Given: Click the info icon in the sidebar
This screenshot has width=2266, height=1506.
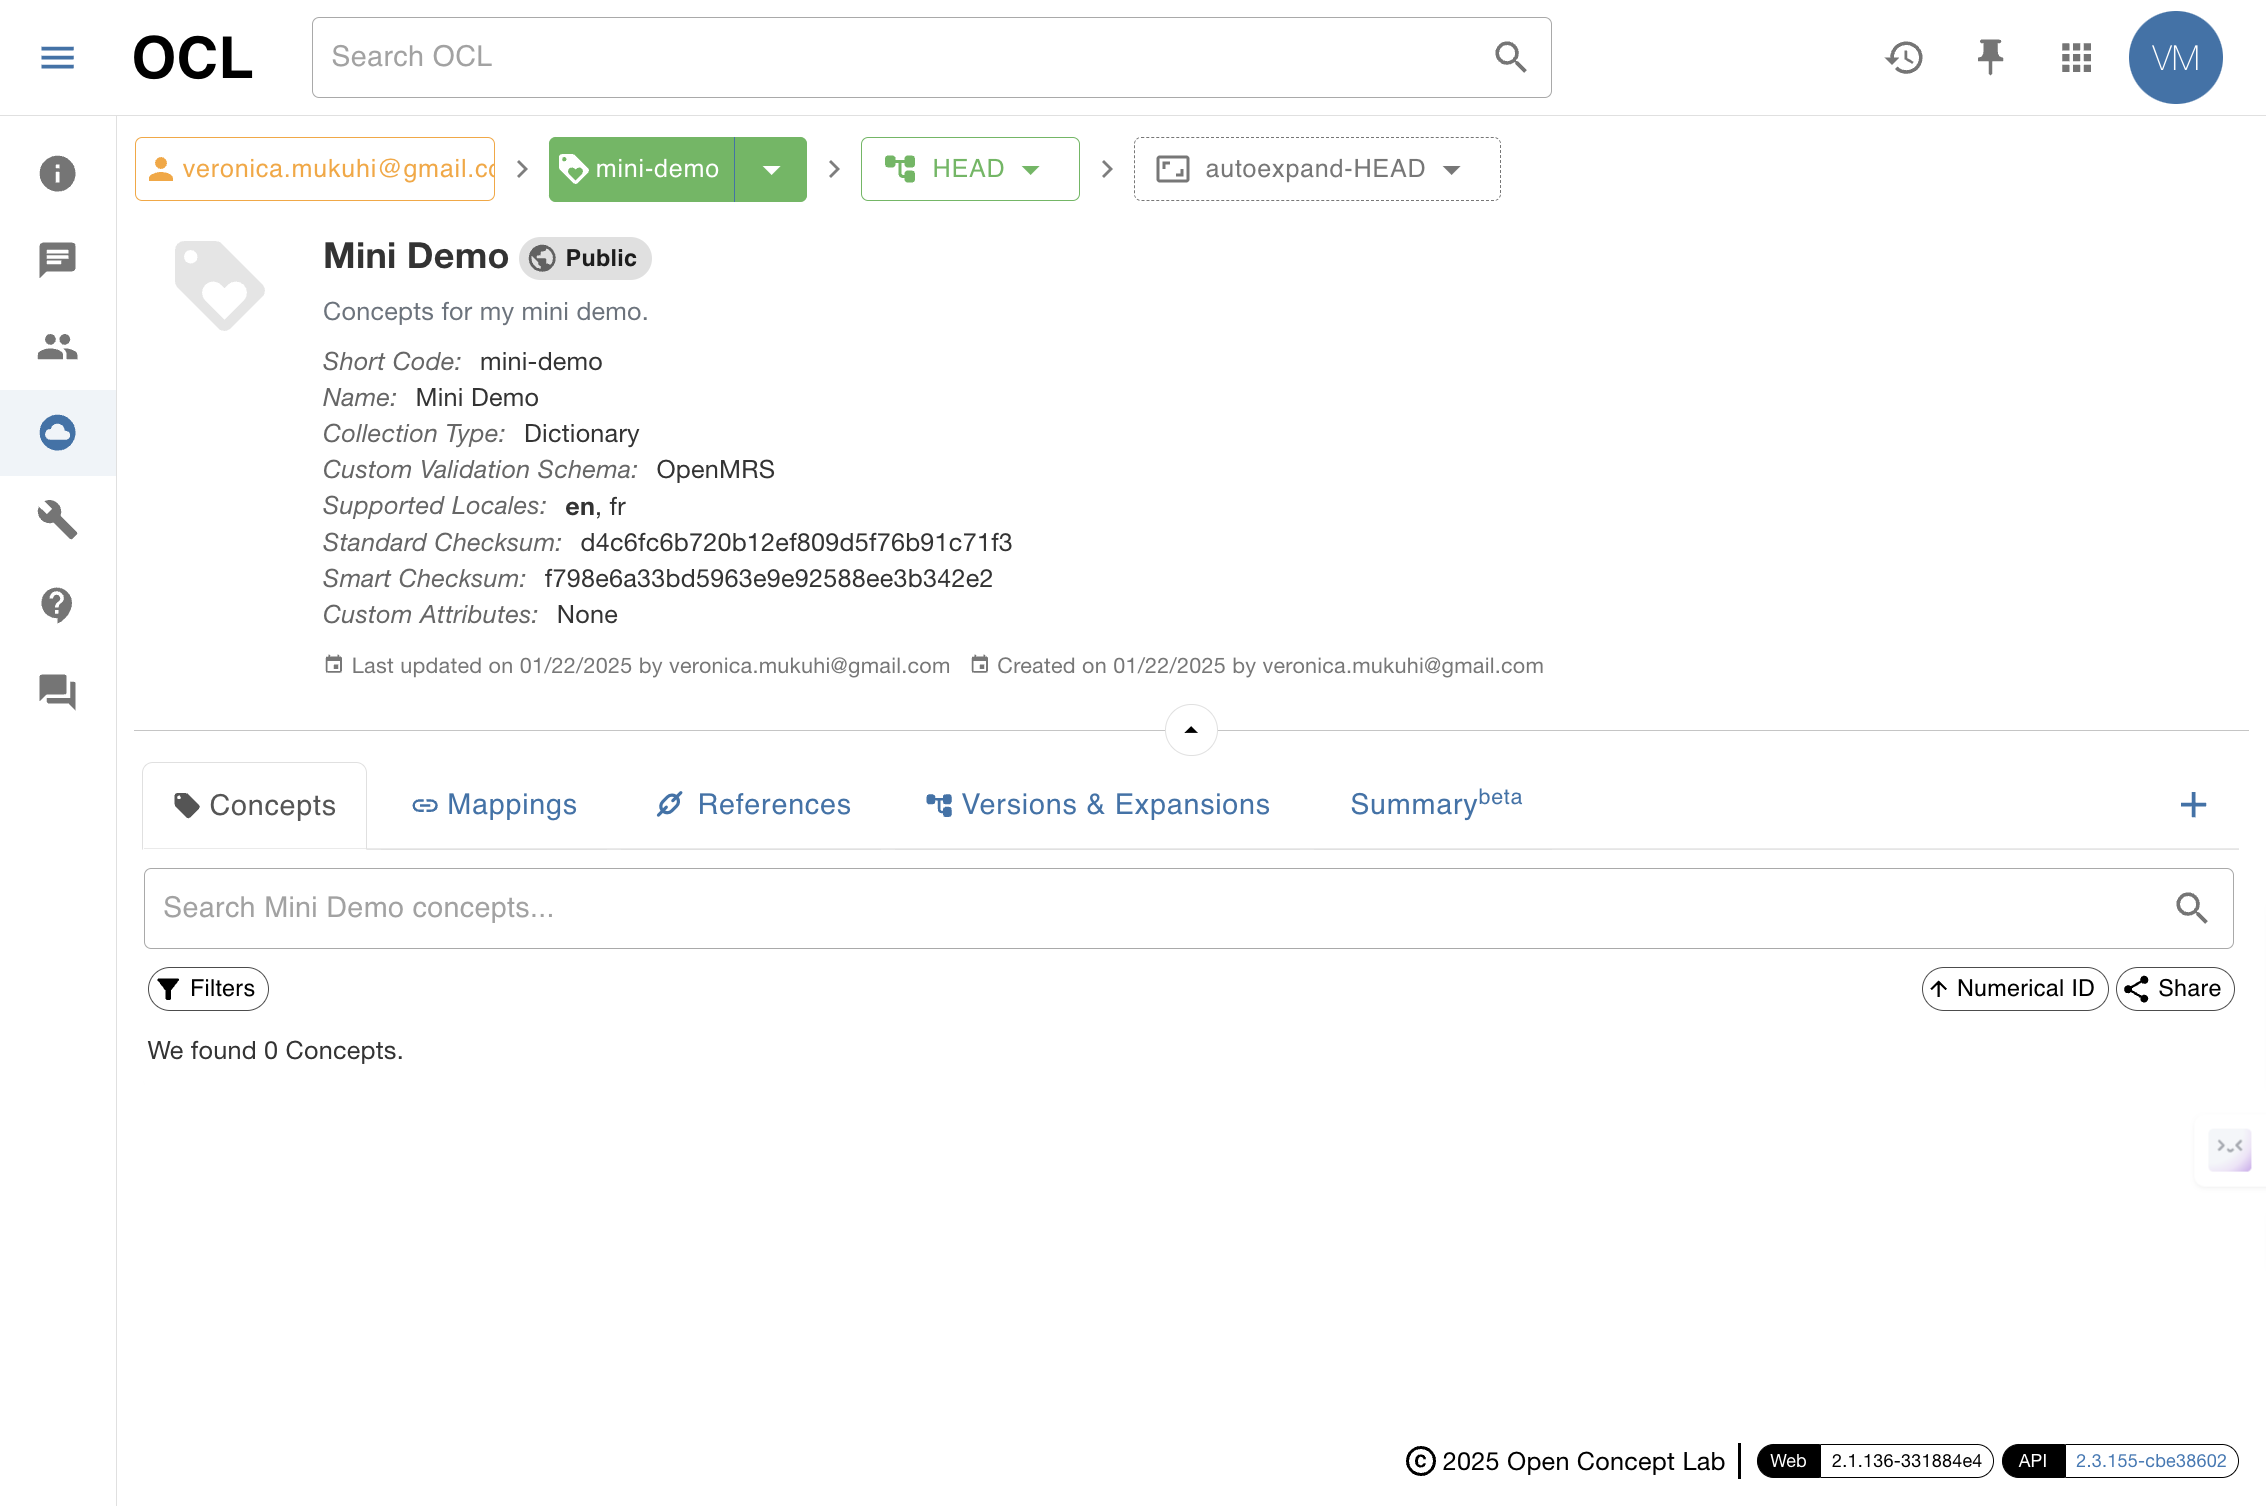Looking at the screenshot, I should click(x=57, y=173).
